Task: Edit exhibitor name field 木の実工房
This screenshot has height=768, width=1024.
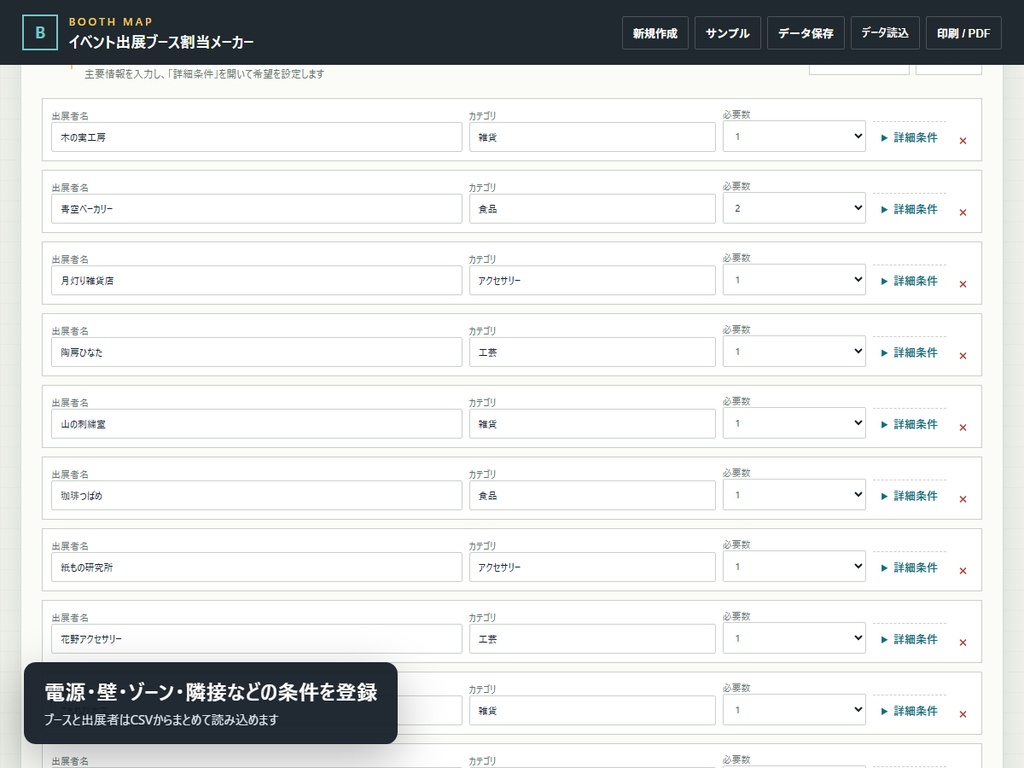Action: (257, 137)
